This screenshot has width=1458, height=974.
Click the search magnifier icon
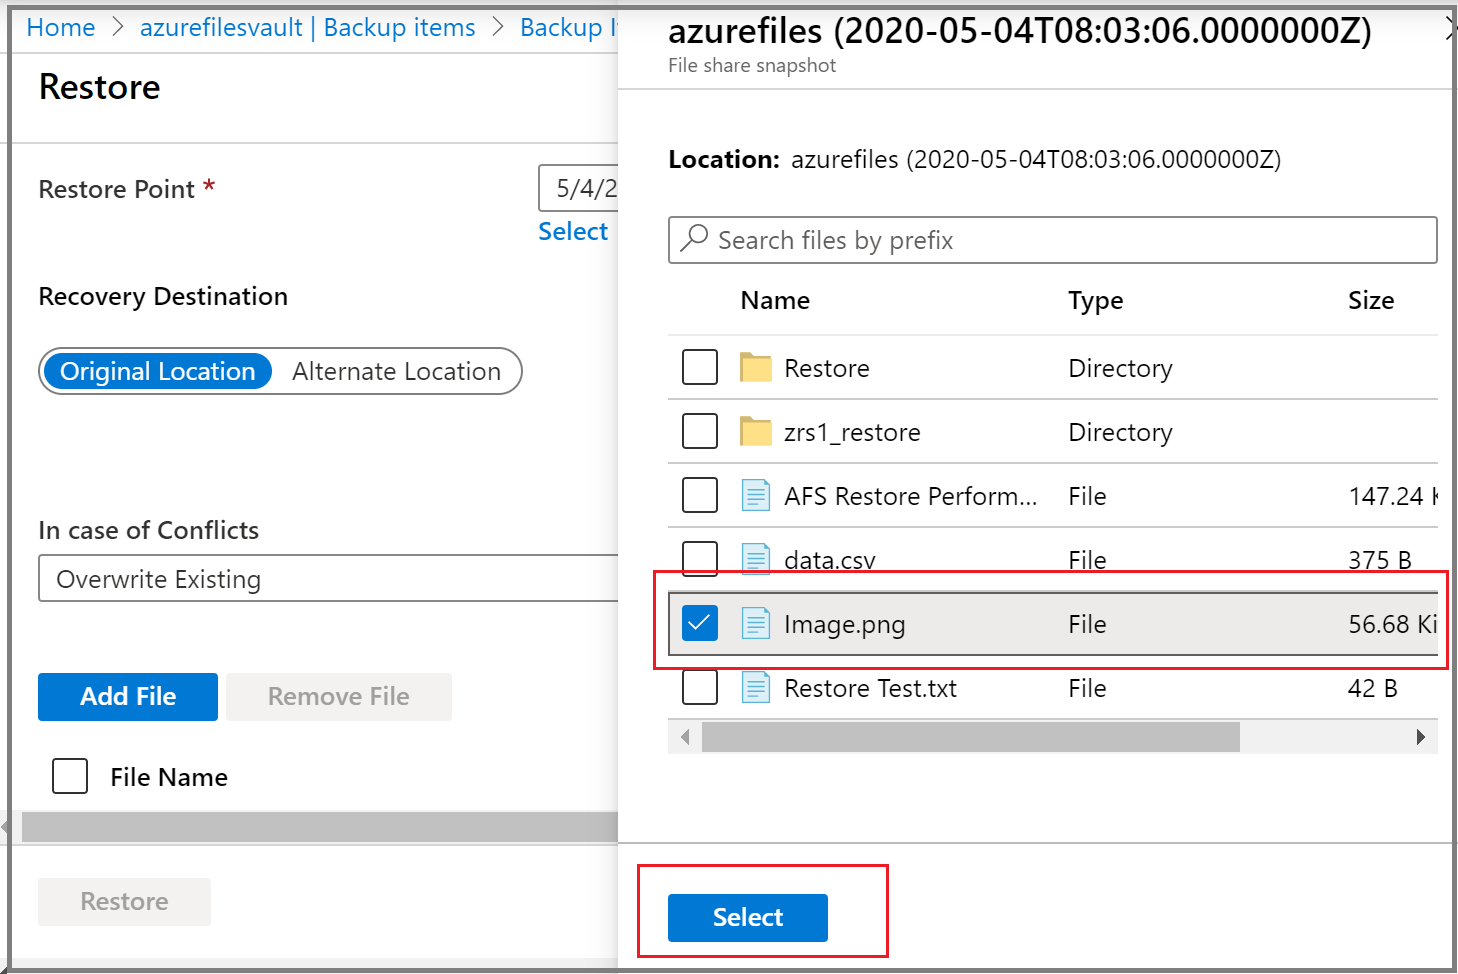pos(694,239)
